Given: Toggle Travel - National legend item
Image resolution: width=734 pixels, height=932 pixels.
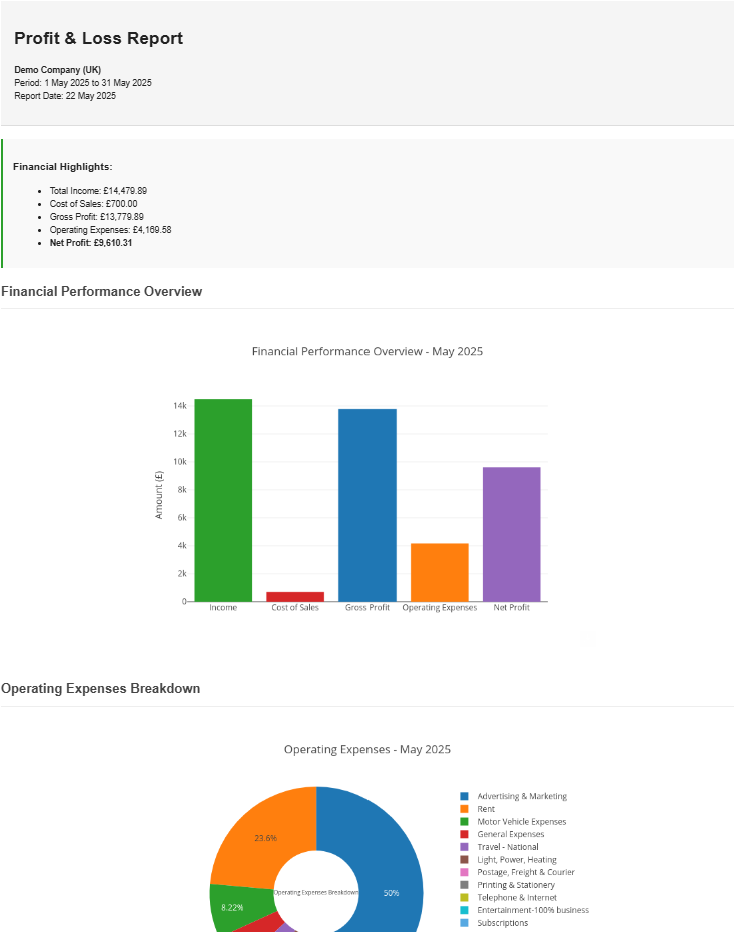Looking at the screenshot, I should click(507, 847).
